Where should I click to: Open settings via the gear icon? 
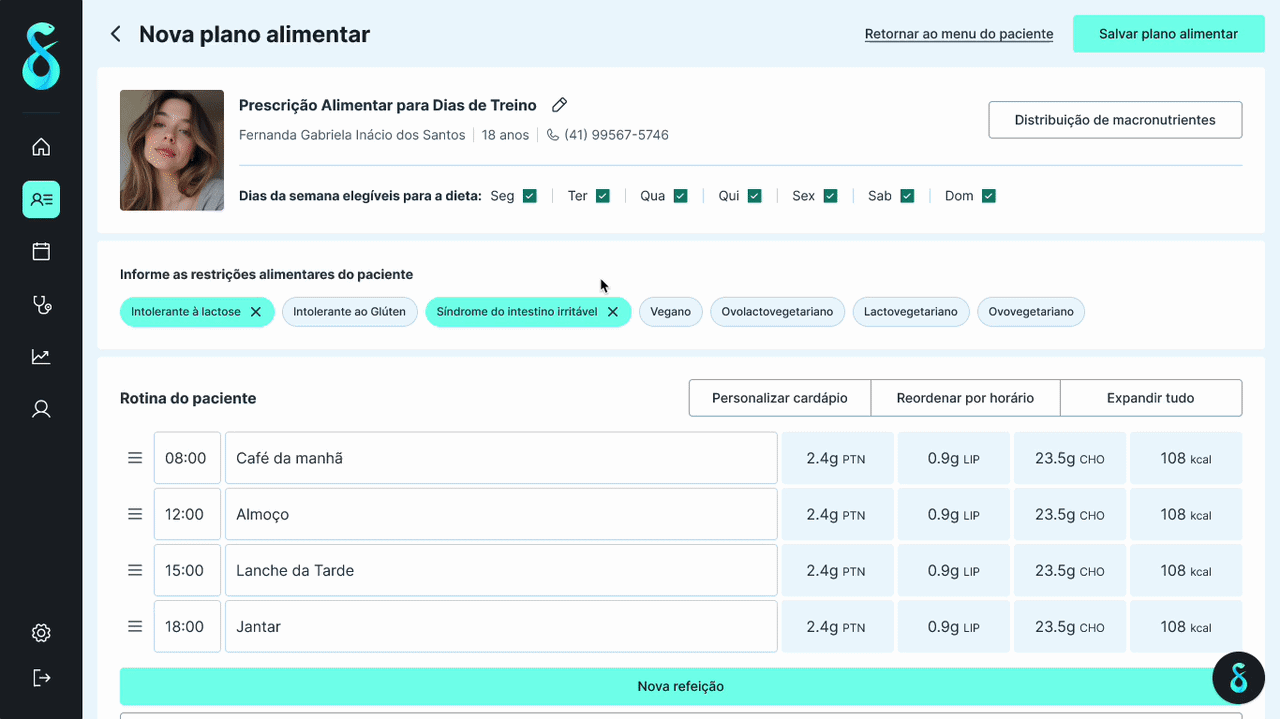[41, 632]
